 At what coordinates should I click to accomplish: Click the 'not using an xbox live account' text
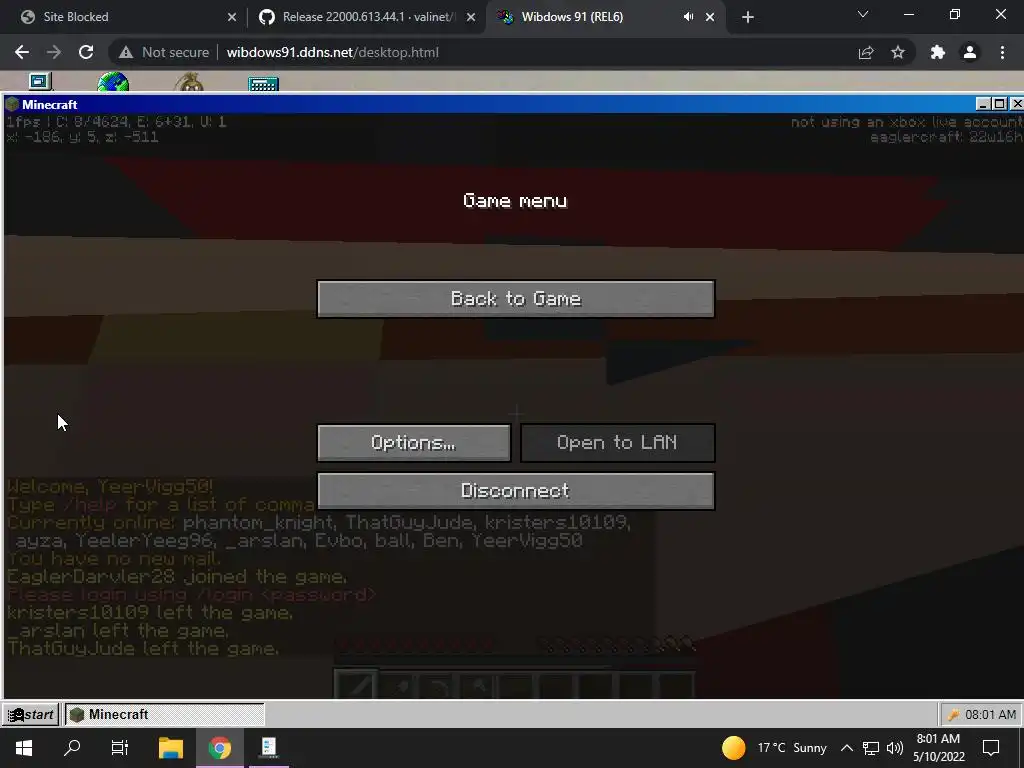coord(907,122)
